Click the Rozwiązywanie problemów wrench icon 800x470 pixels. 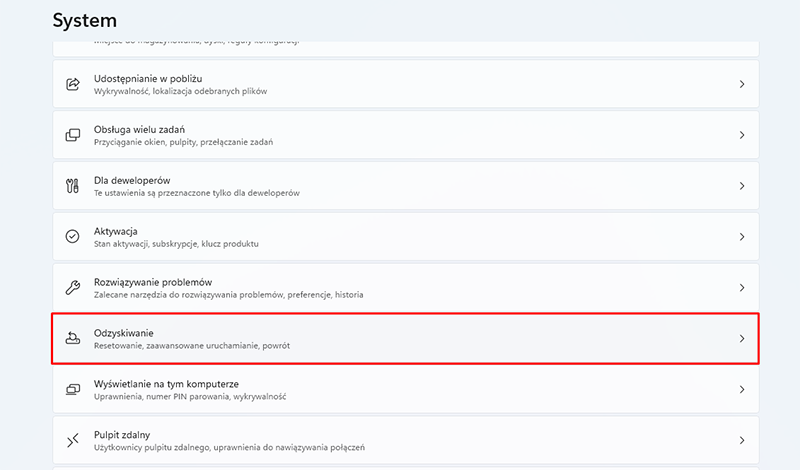click(x=72, y=288)
